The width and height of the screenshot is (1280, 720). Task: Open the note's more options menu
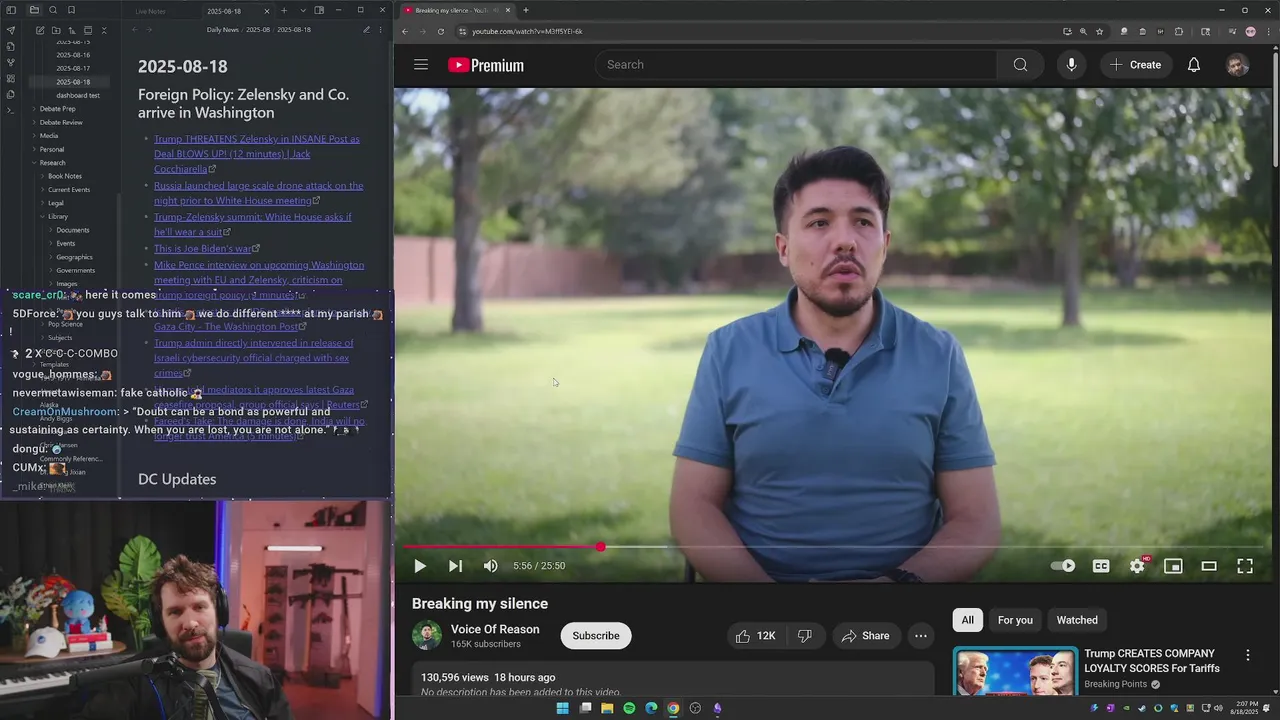381,30
